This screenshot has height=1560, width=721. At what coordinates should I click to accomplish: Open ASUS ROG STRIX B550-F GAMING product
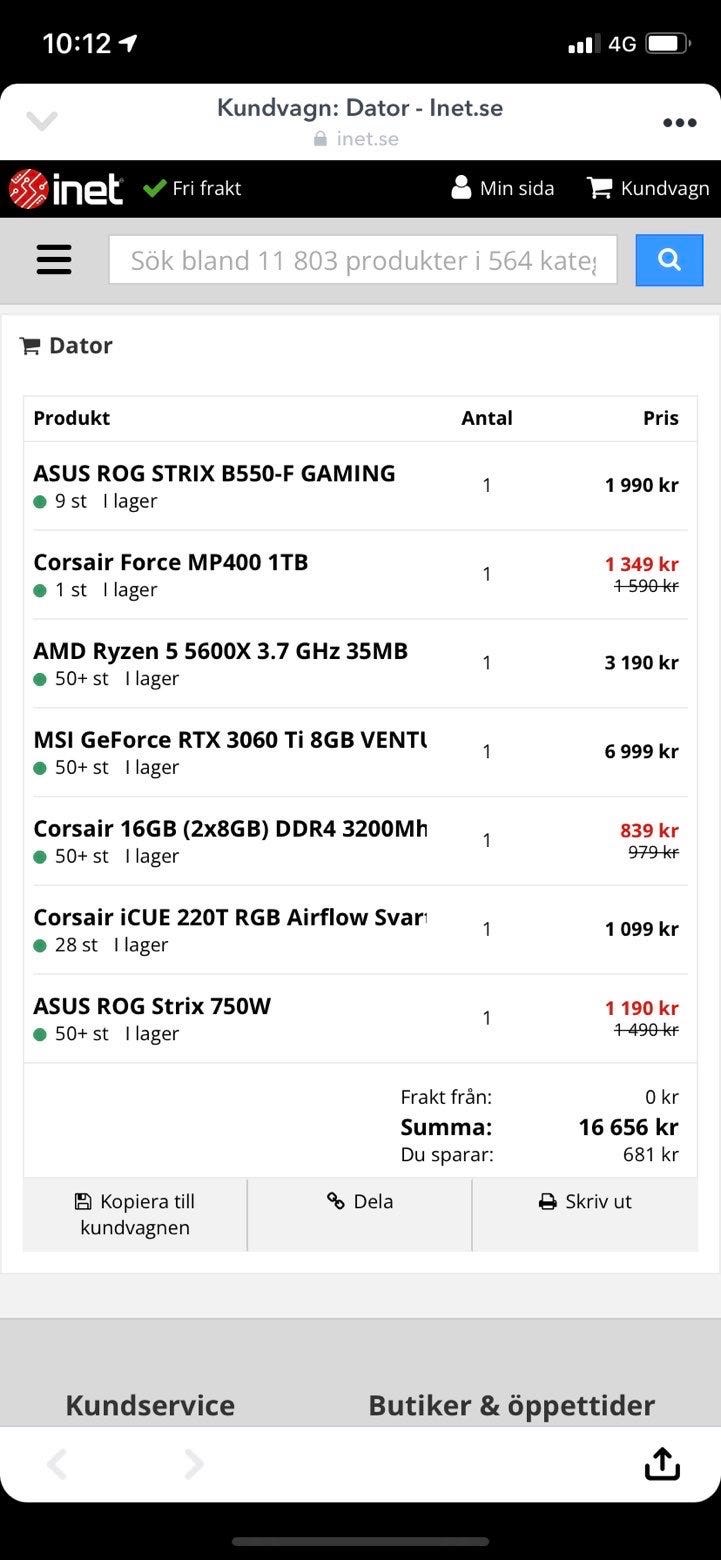[x=214, y=474]
